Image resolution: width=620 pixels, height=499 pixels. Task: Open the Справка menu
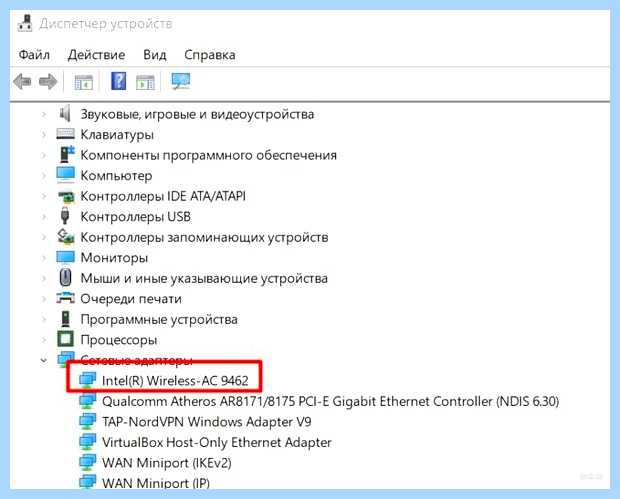click(x=210, y=55)
